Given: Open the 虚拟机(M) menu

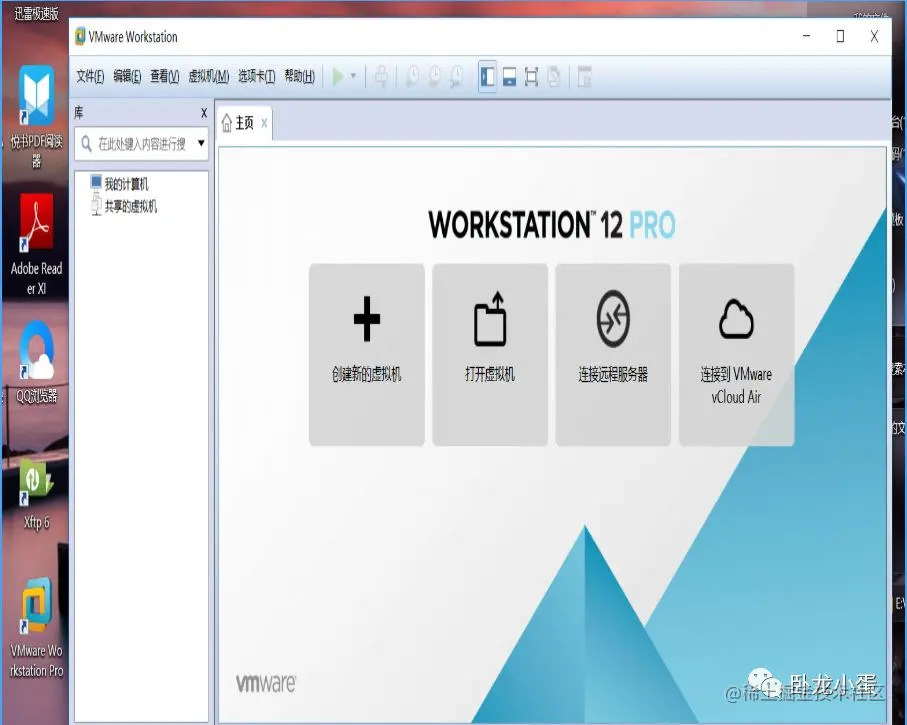Looking at the screenshot, I should click(209, 76).
